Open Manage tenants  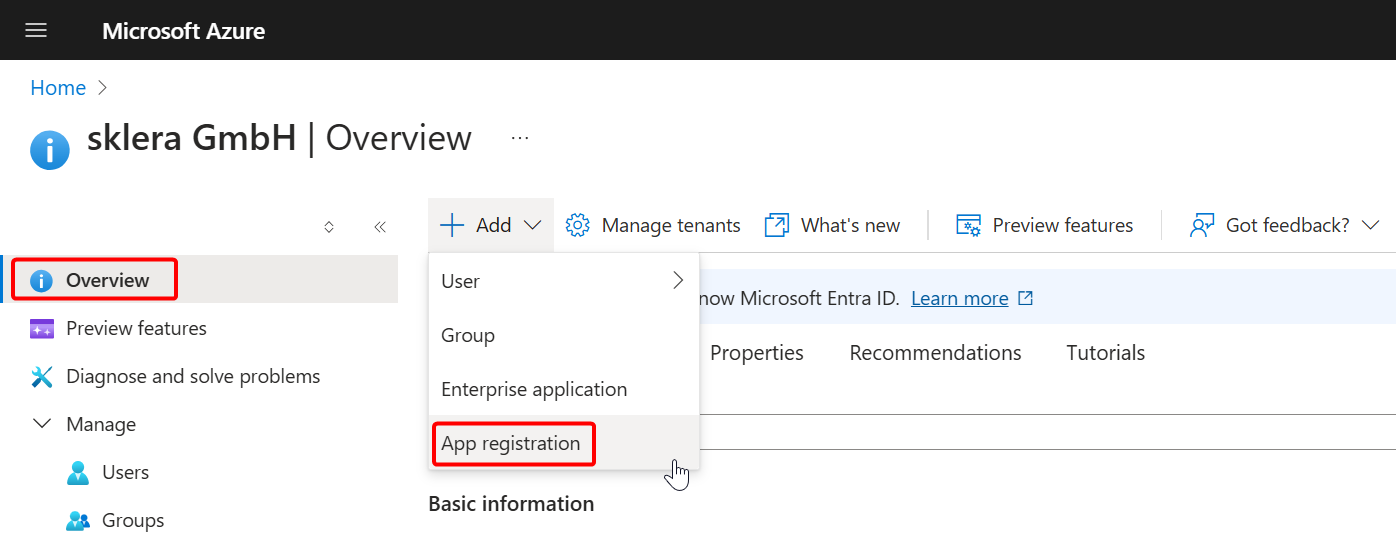[653, 225]
